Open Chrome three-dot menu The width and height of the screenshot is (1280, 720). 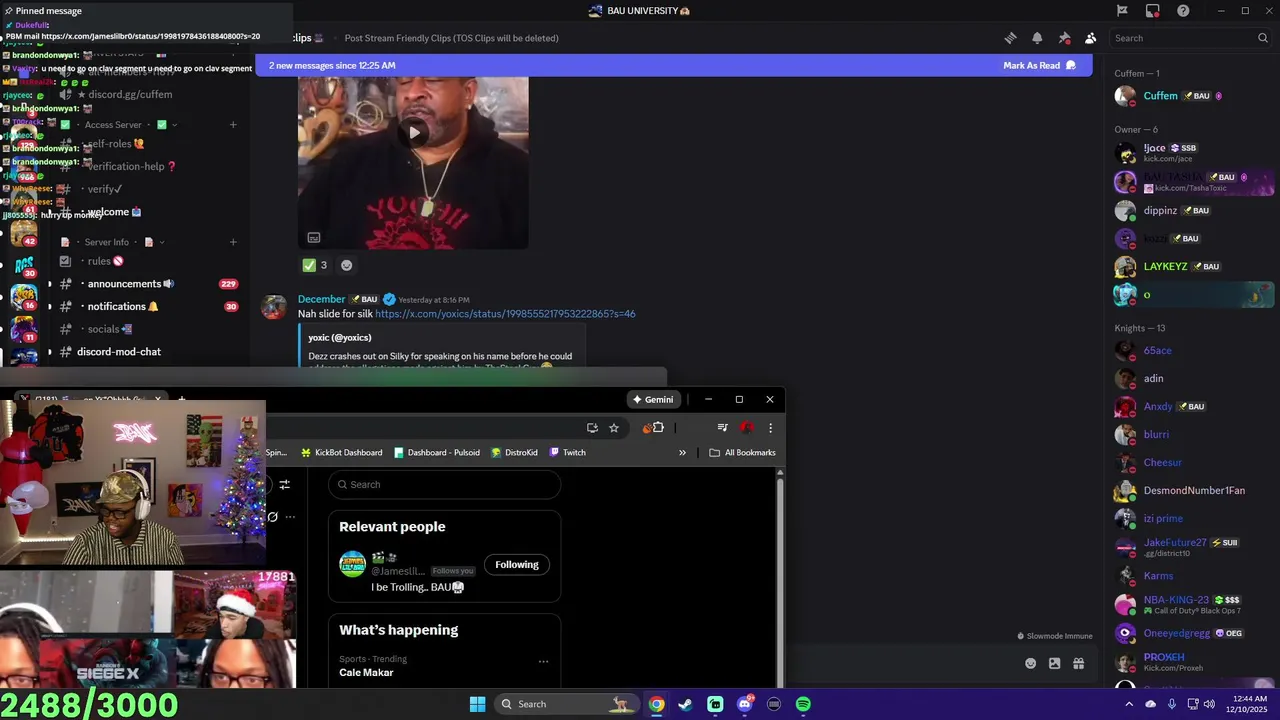(770, 428)
